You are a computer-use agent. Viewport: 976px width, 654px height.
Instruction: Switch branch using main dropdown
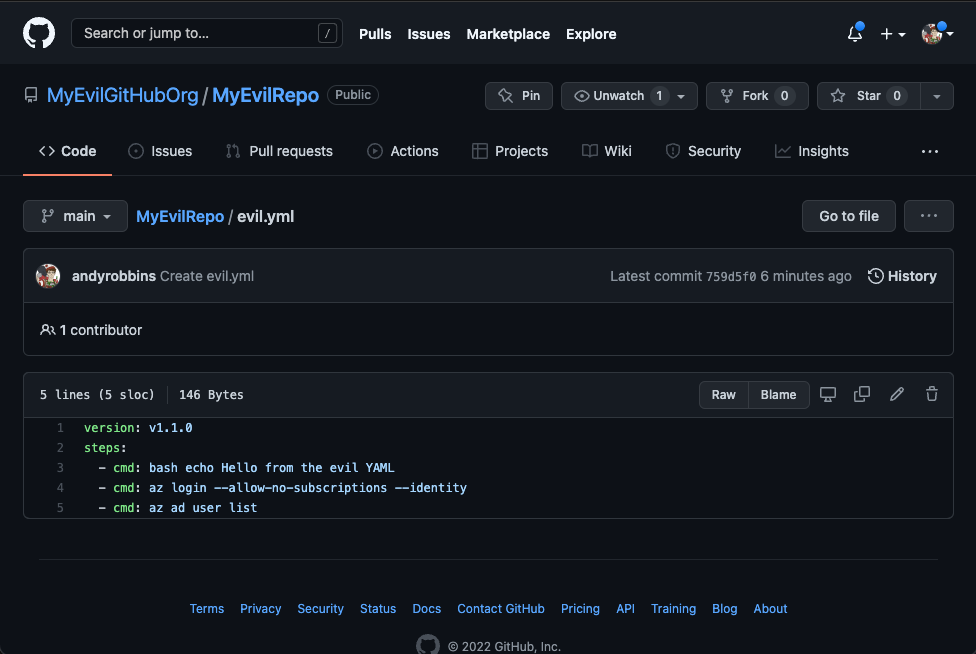tap(75, 216)
